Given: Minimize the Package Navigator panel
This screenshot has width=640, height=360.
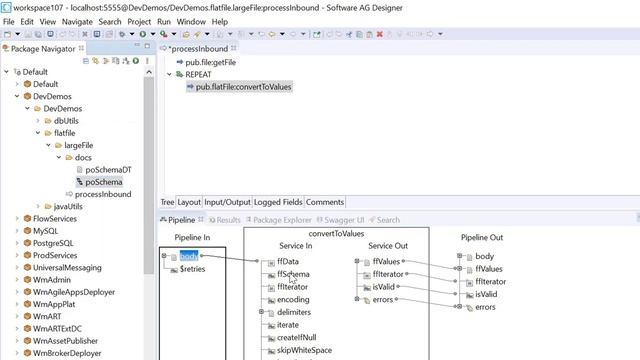Looking at the screenshot, I should pyautogui.click(x=137, y=45).
